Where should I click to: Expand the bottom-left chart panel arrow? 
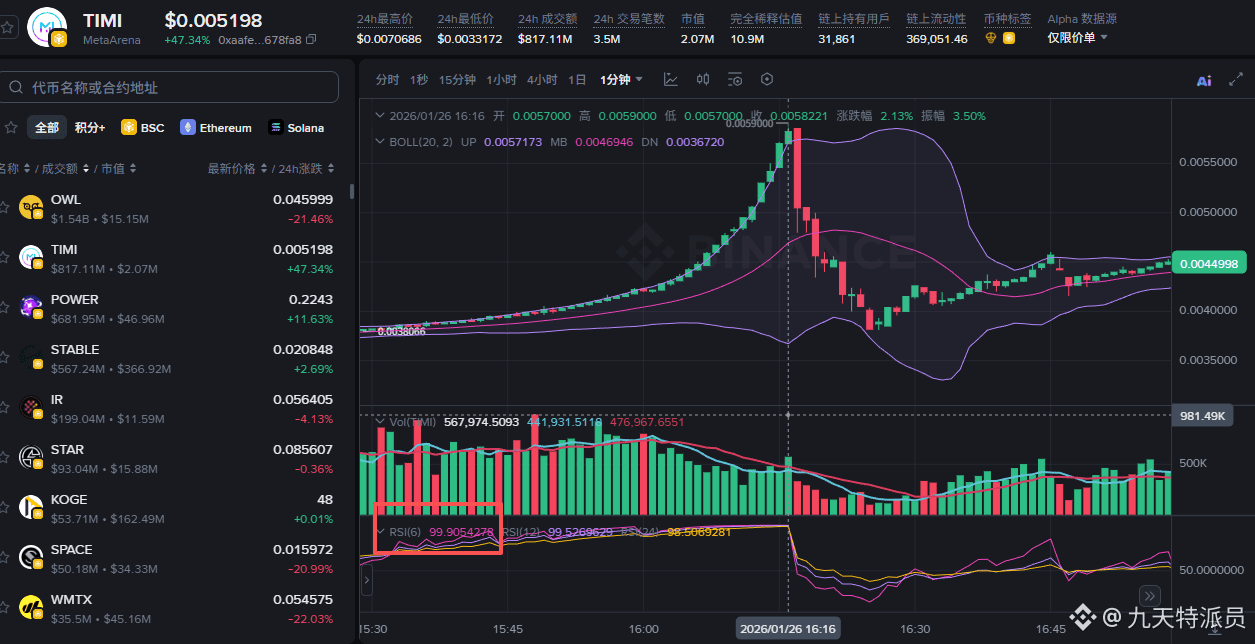366,579
